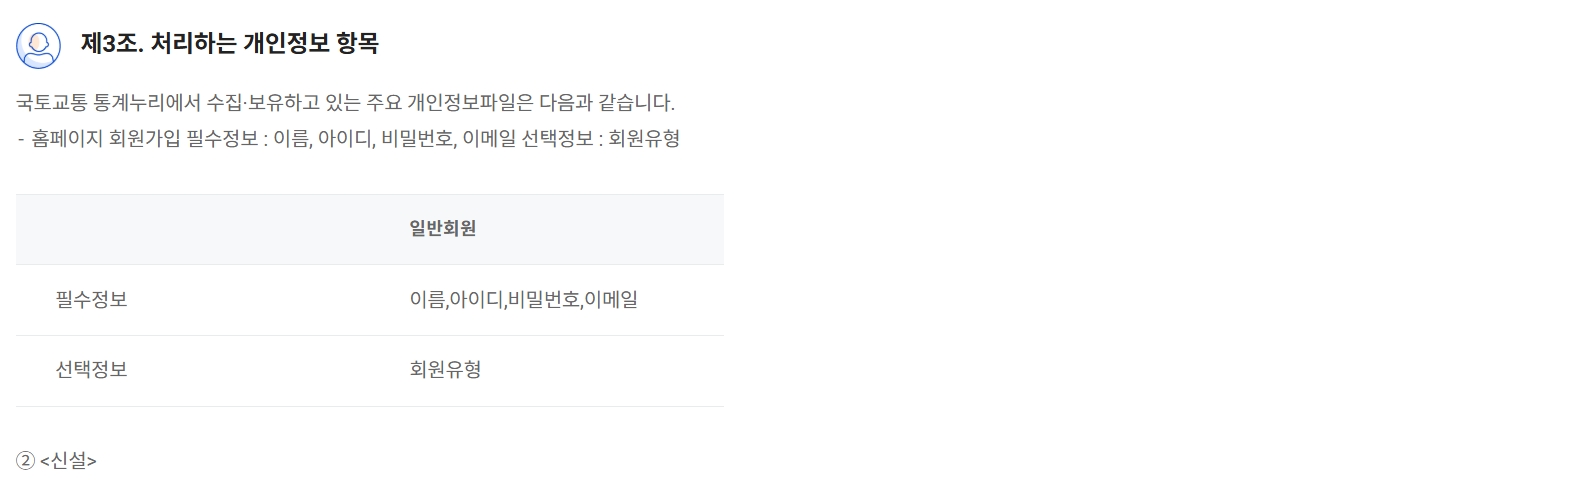Select the '<신설>' text below the table
Image resolution: width=1584 pixels, height=488 pixels.
(68, 460)
